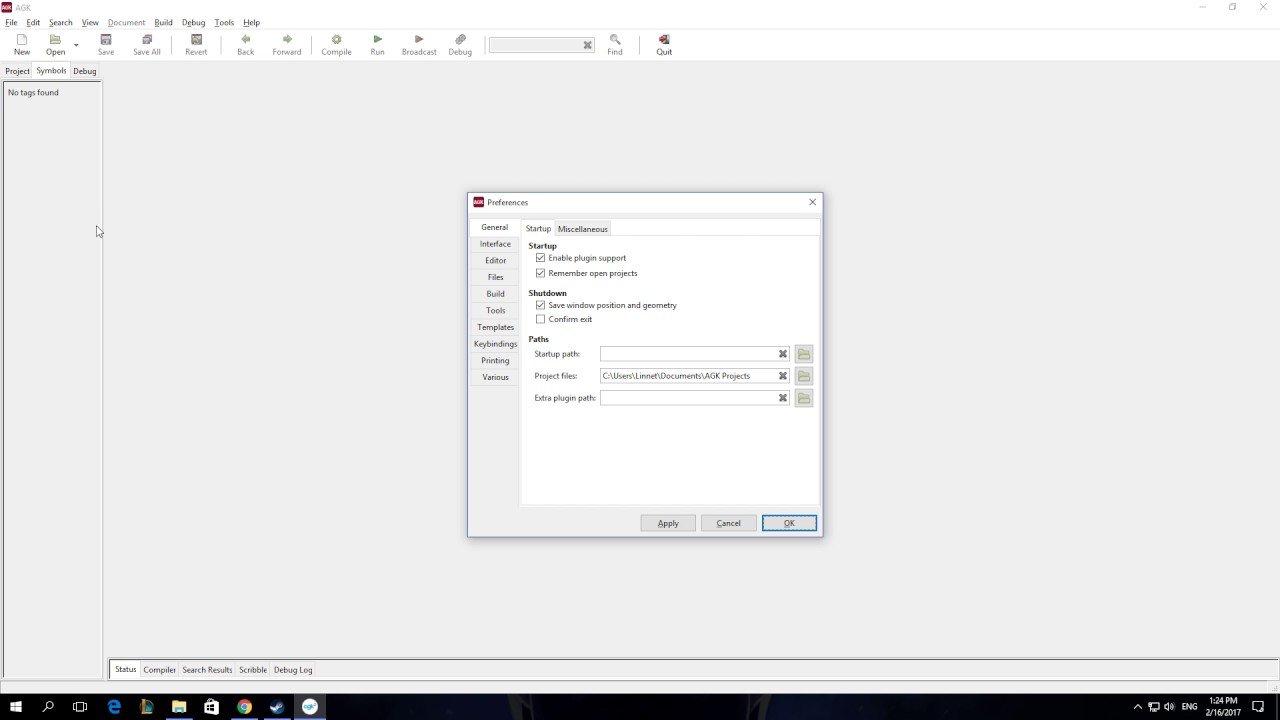Open the Printing preferences section

495,360
